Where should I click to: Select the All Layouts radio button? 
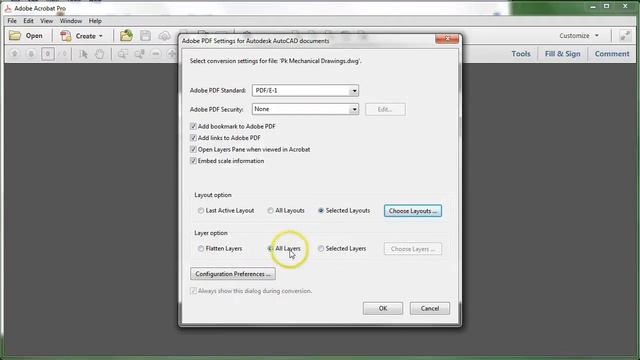270,211
